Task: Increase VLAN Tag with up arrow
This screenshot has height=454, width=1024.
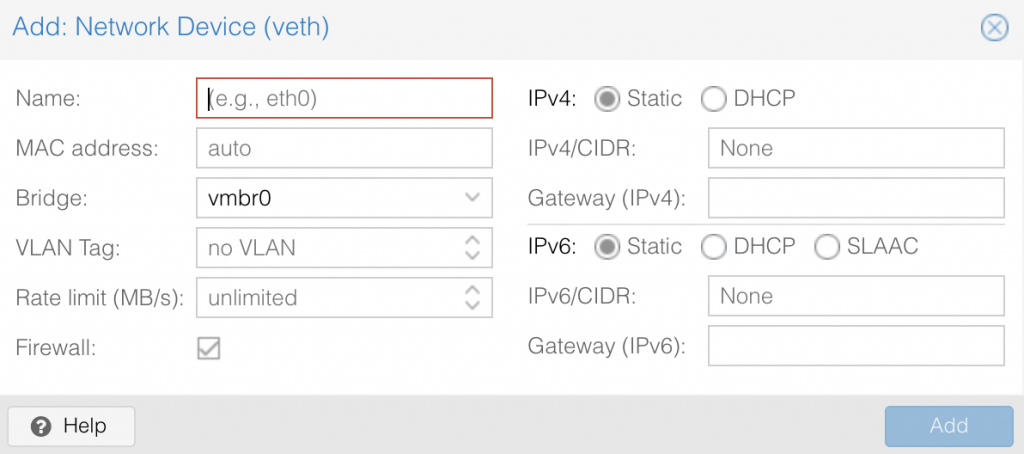Action: (x=472, y=240)
